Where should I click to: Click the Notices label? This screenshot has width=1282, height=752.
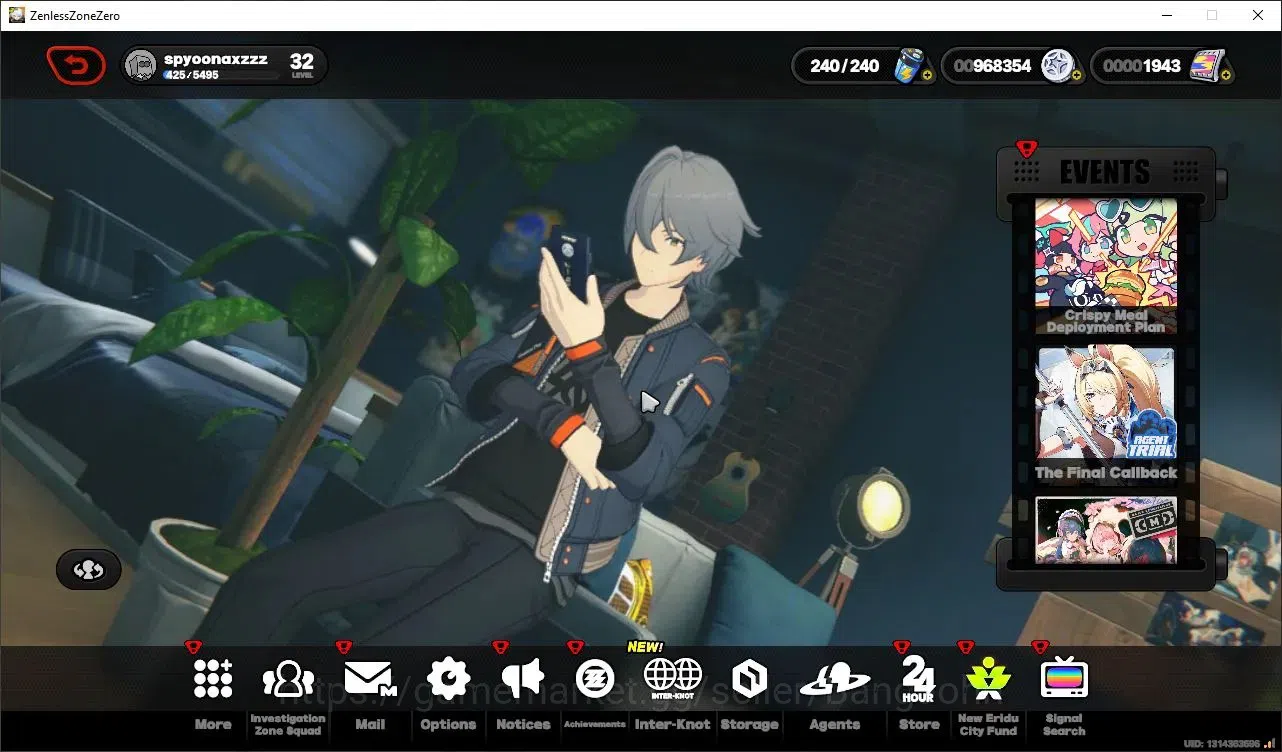[523, 724]
